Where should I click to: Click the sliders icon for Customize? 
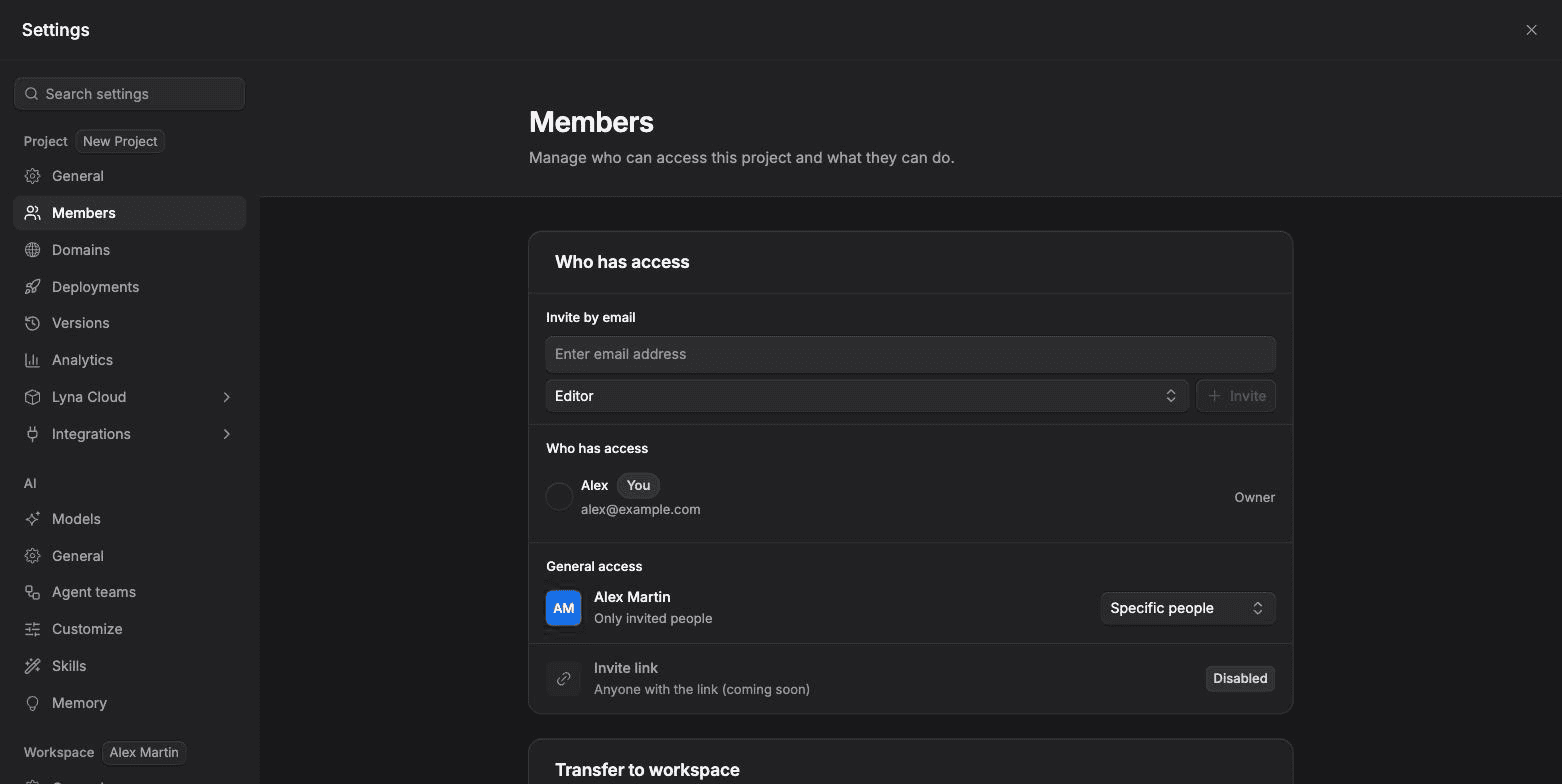(32, 629)
